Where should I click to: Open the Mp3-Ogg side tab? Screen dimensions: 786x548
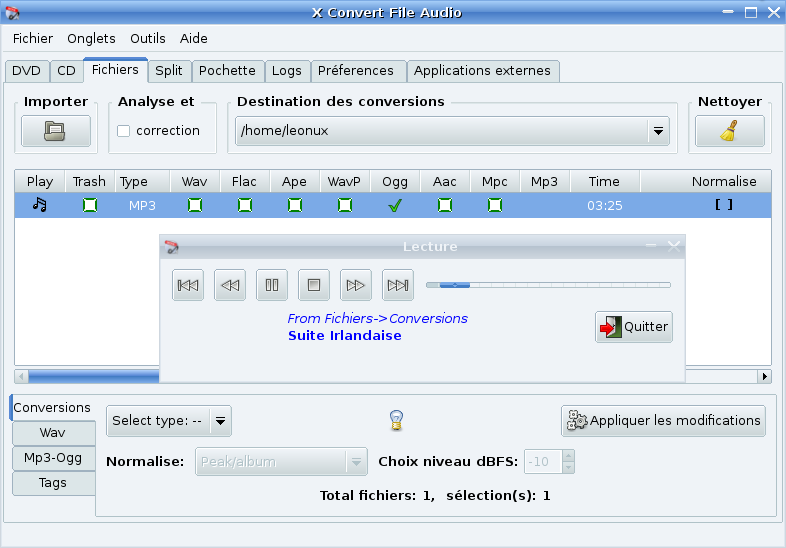tap(53, 458)
